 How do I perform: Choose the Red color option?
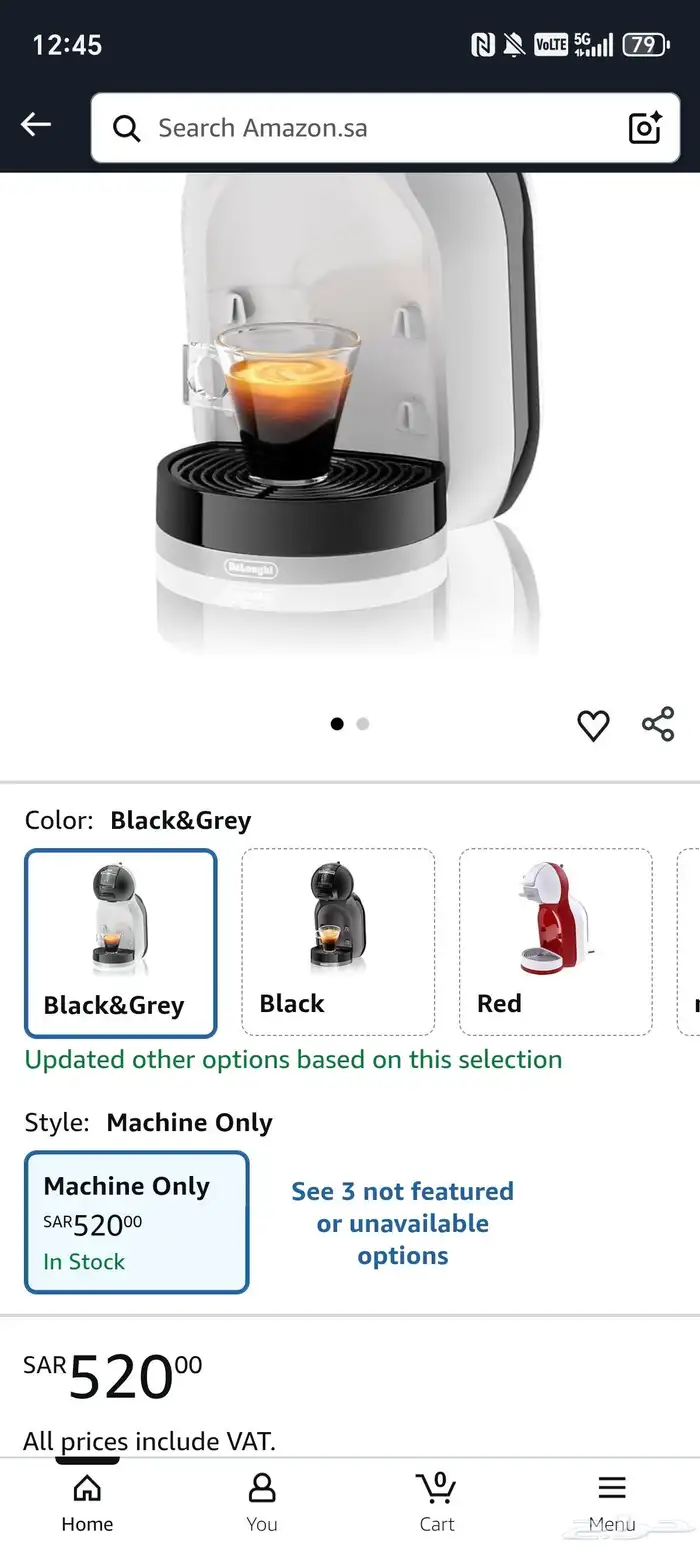(555, 942)
